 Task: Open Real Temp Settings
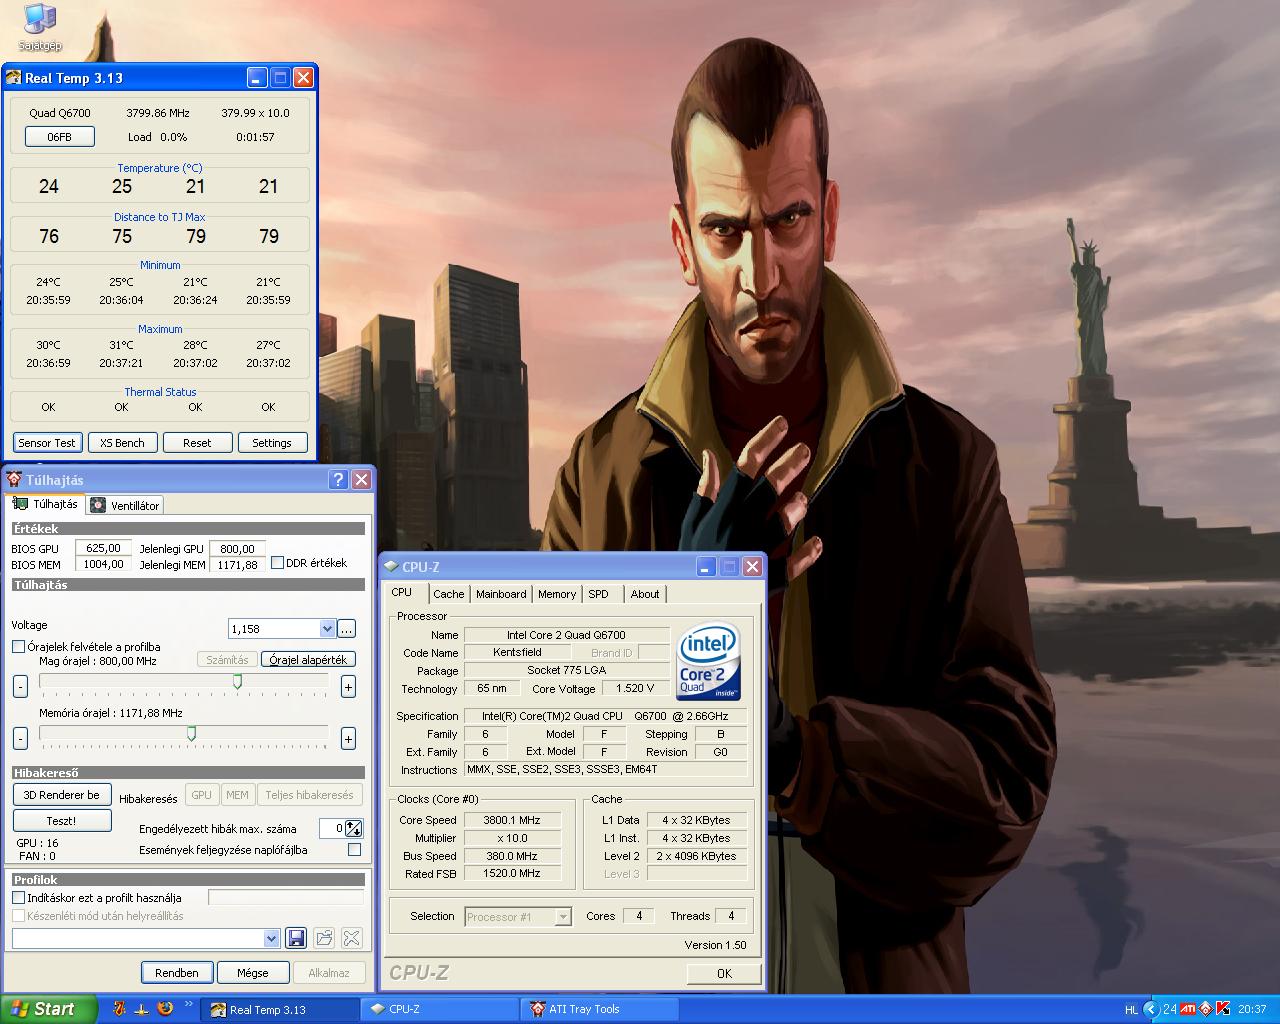272,443
